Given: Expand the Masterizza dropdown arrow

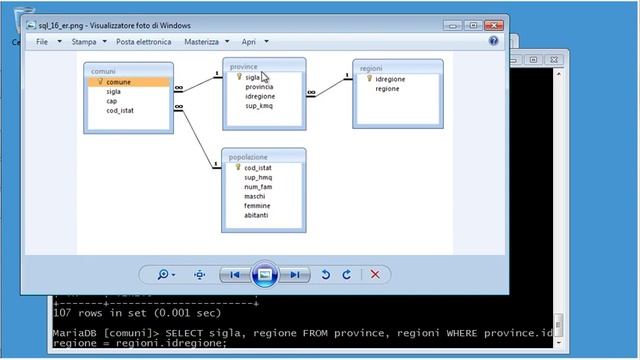Looking at the screenshot, I should [227, 42].
